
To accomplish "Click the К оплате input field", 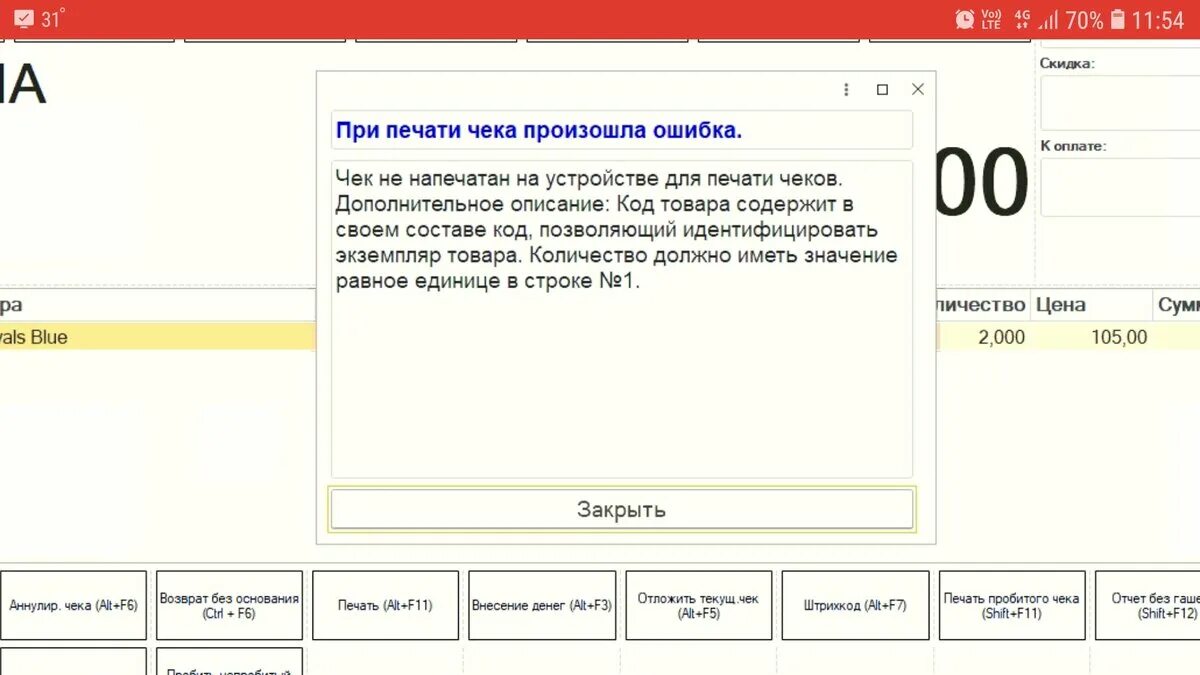I will [x=1120, y=187].
